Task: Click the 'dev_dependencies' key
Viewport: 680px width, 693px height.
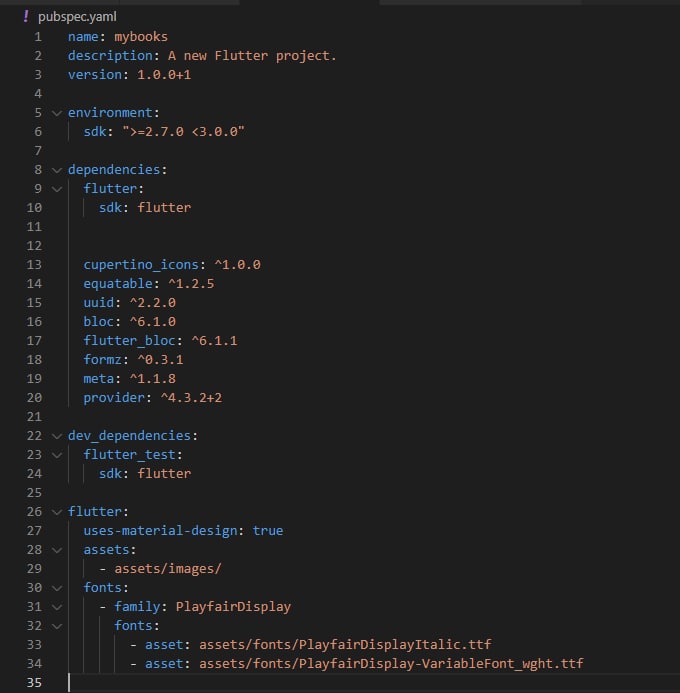Action: [129, 436]
